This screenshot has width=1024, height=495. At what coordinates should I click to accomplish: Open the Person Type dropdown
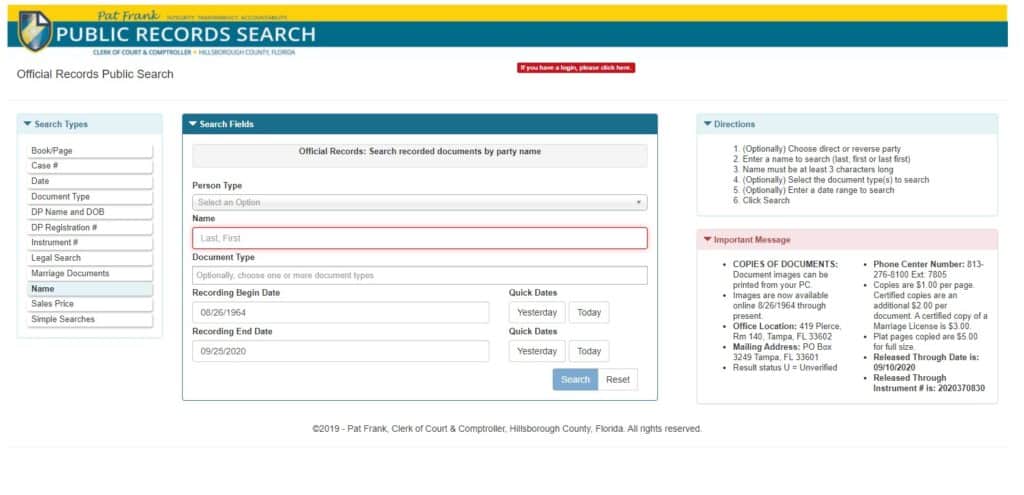coord(419,202)
